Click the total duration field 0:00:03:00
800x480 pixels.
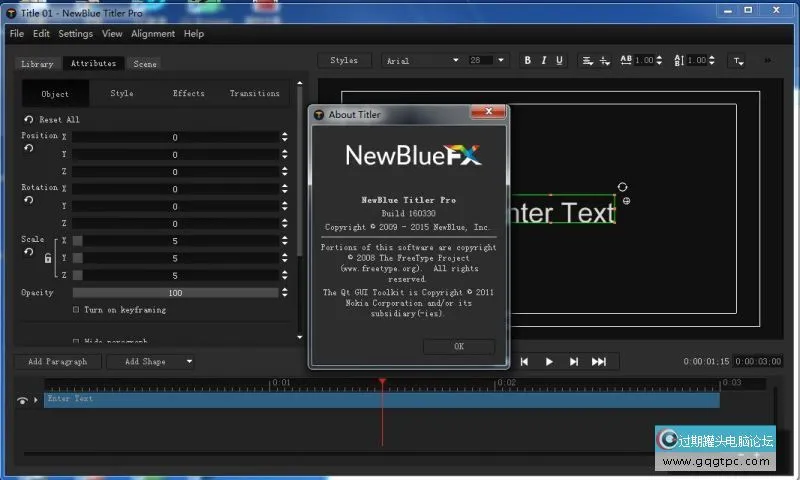[758, 361]
